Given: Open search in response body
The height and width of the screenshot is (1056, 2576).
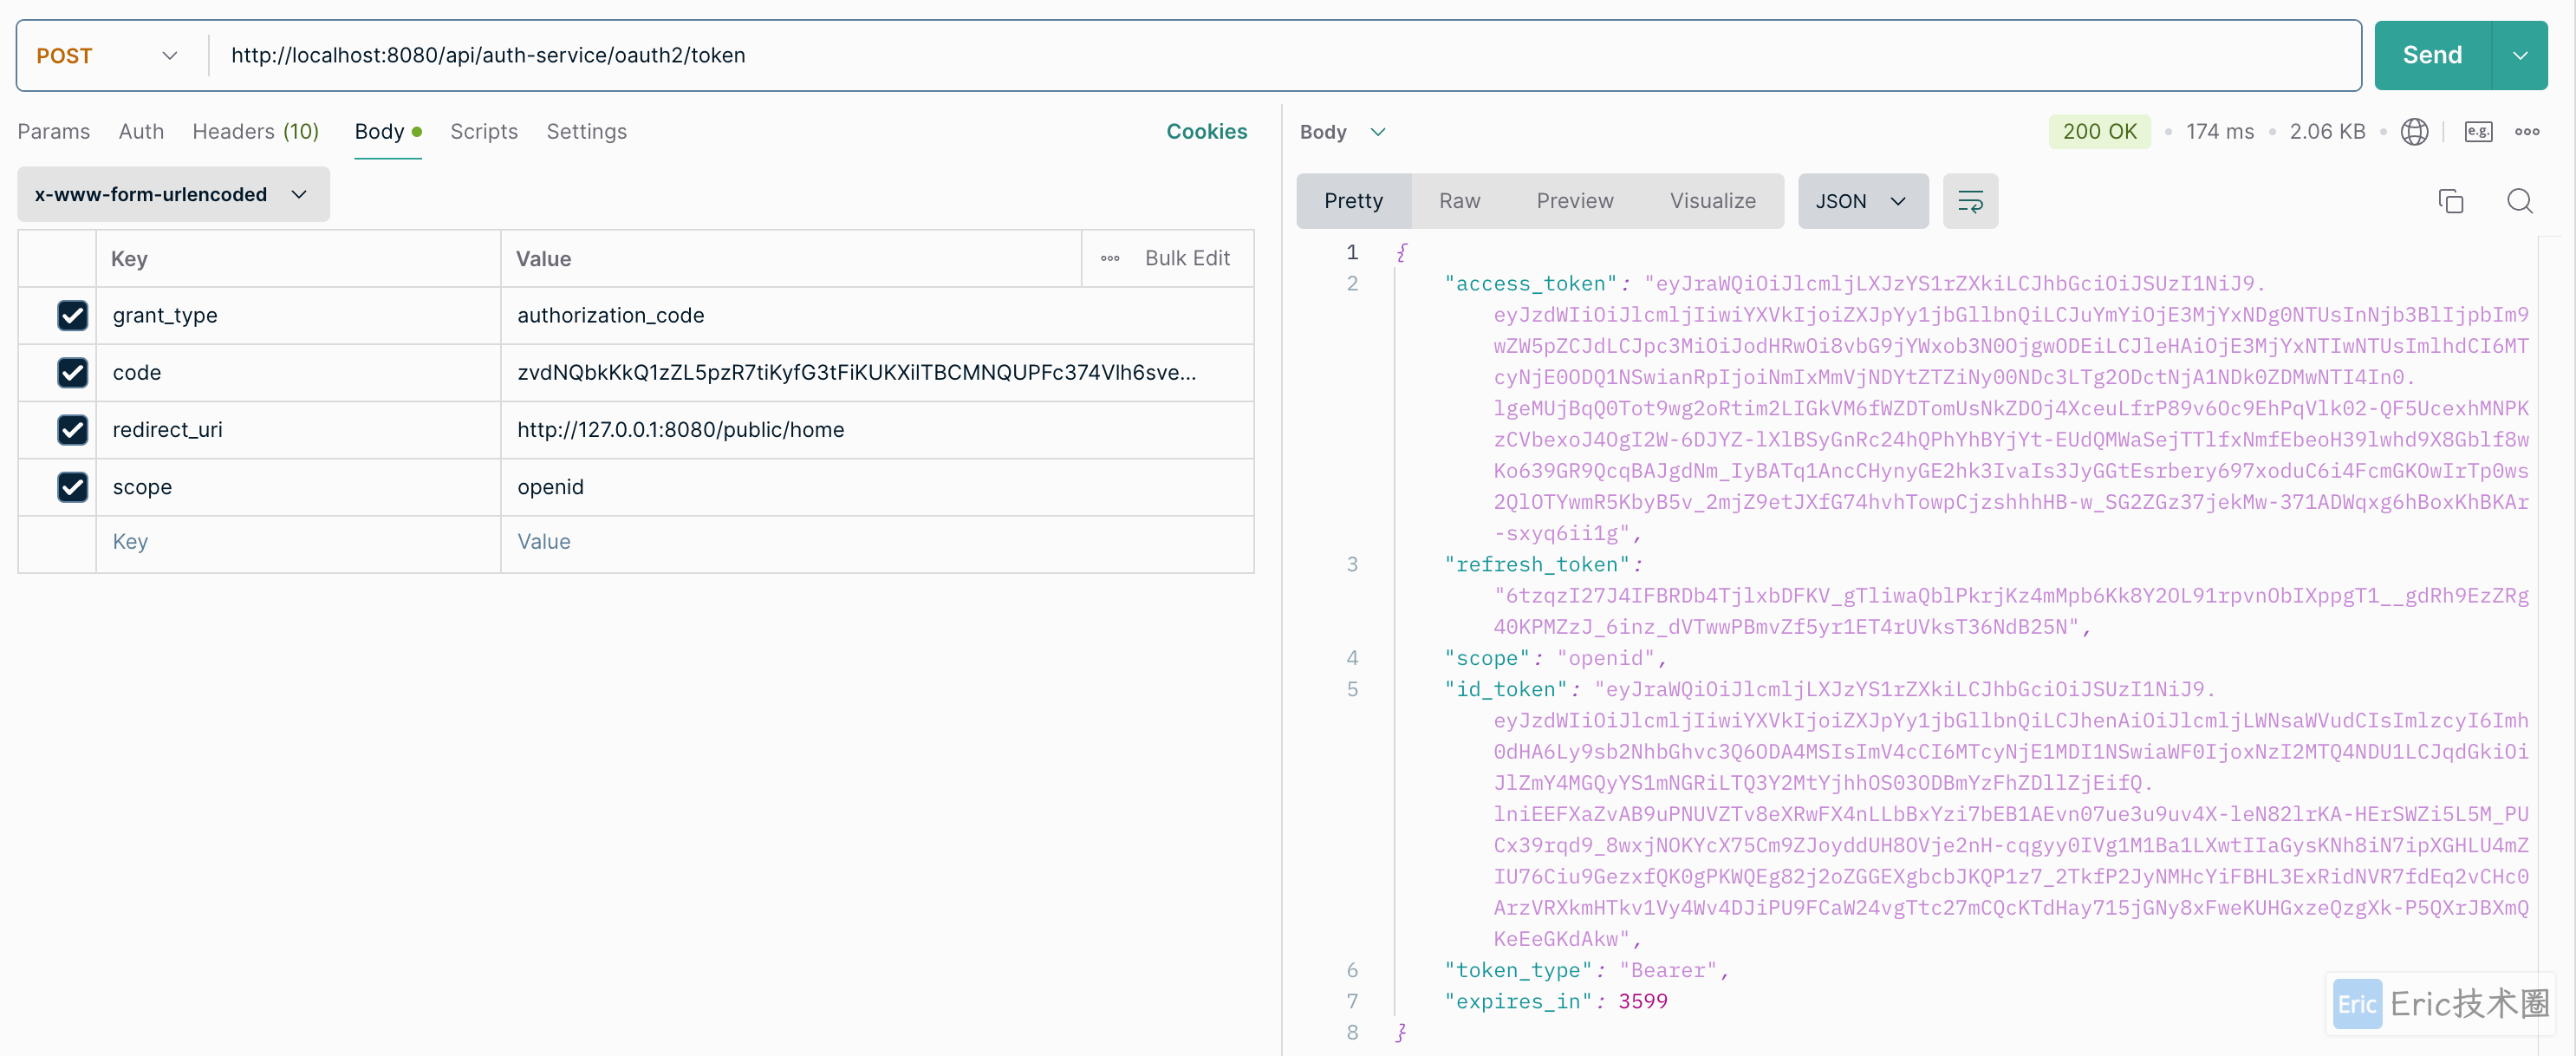Looking at the screenshot, I should tap(2519, 201).
